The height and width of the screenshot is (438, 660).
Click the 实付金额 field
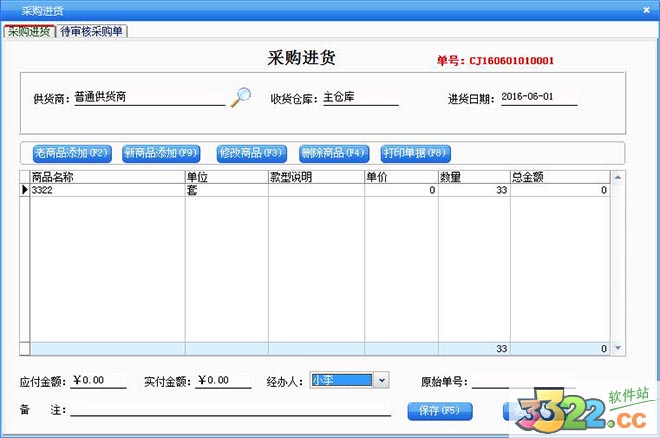click(x=223, y=381)
